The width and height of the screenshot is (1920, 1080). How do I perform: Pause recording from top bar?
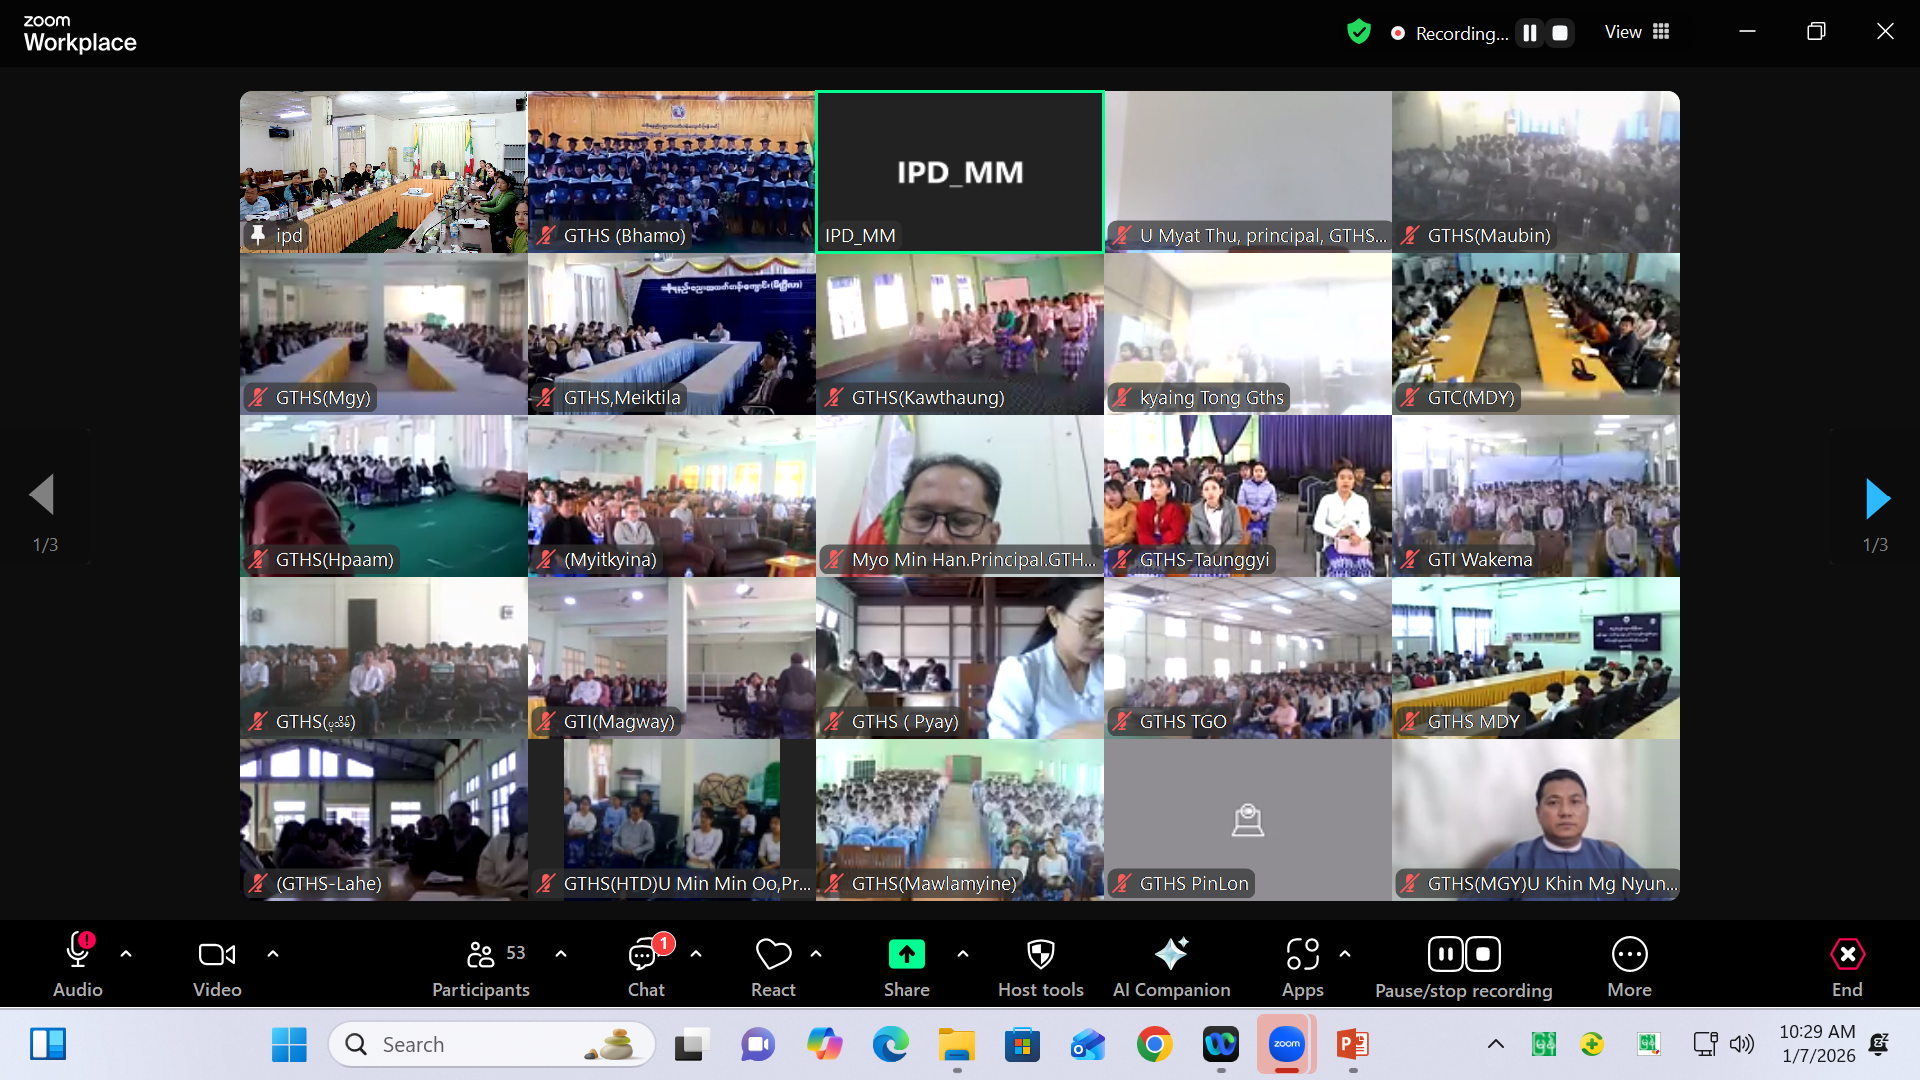coord(1530,33)
